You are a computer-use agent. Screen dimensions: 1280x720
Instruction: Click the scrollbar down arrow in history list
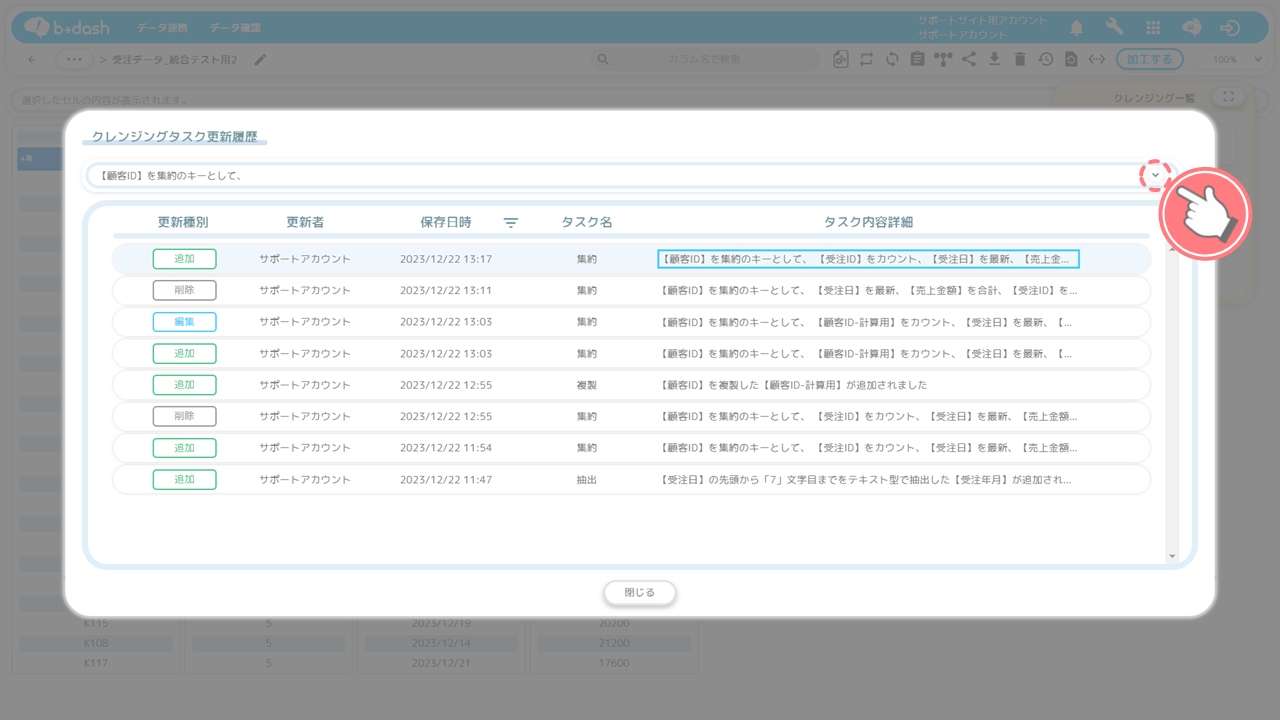tap(1171, 555)
